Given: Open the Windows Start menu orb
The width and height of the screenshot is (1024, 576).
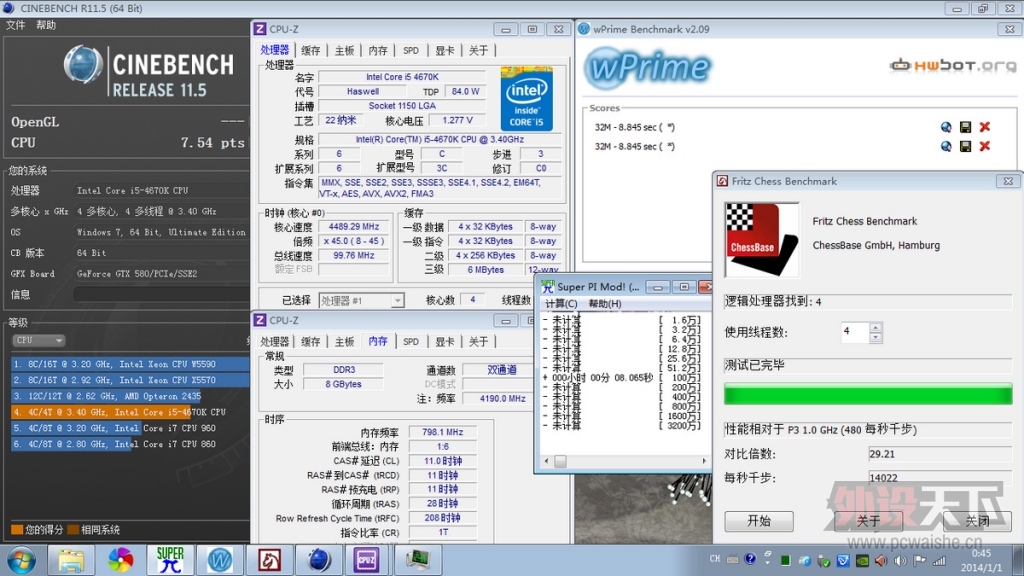Looking at the screenshot, I should click(x=21, y=560).
